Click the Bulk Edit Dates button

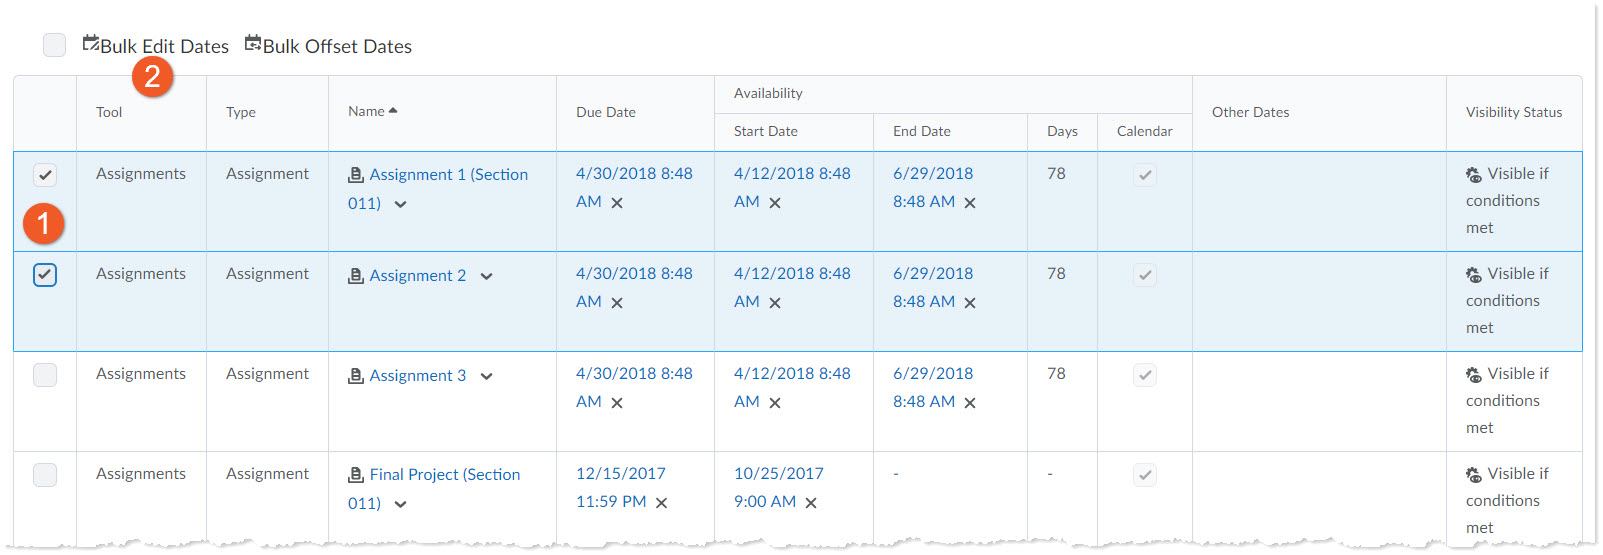point(156,46)
